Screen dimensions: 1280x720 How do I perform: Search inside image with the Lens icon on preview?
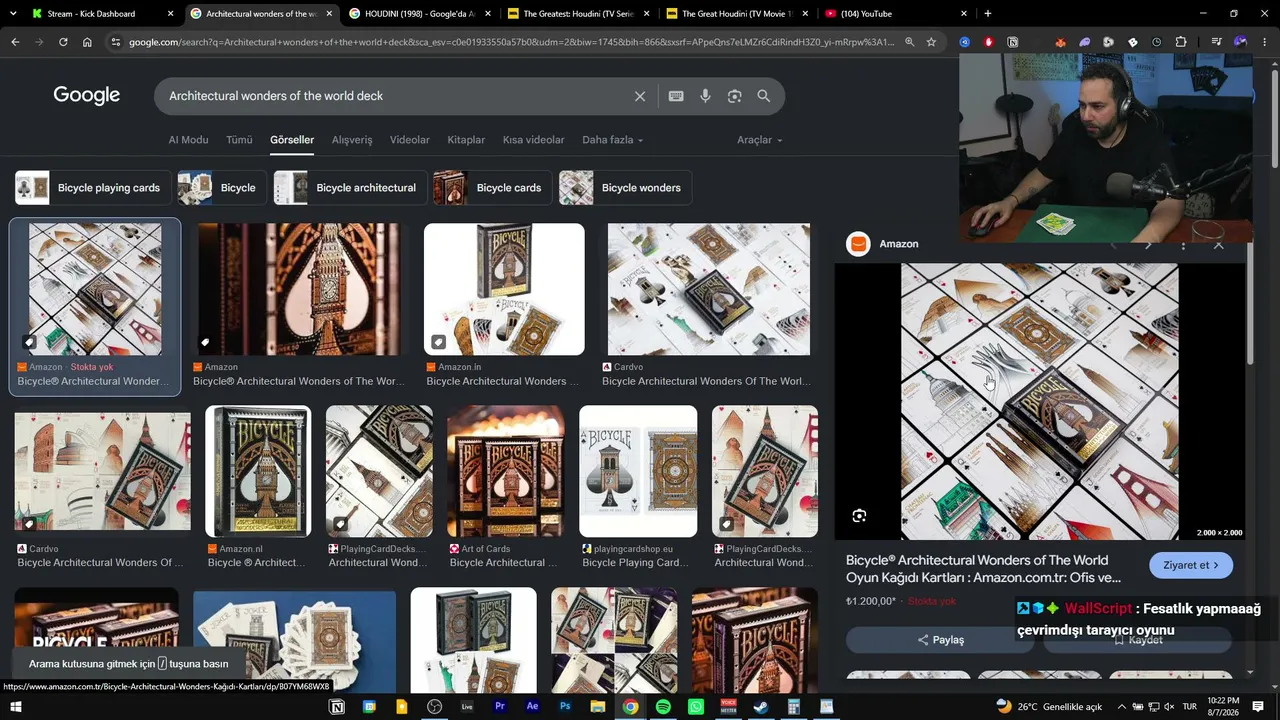859,516
